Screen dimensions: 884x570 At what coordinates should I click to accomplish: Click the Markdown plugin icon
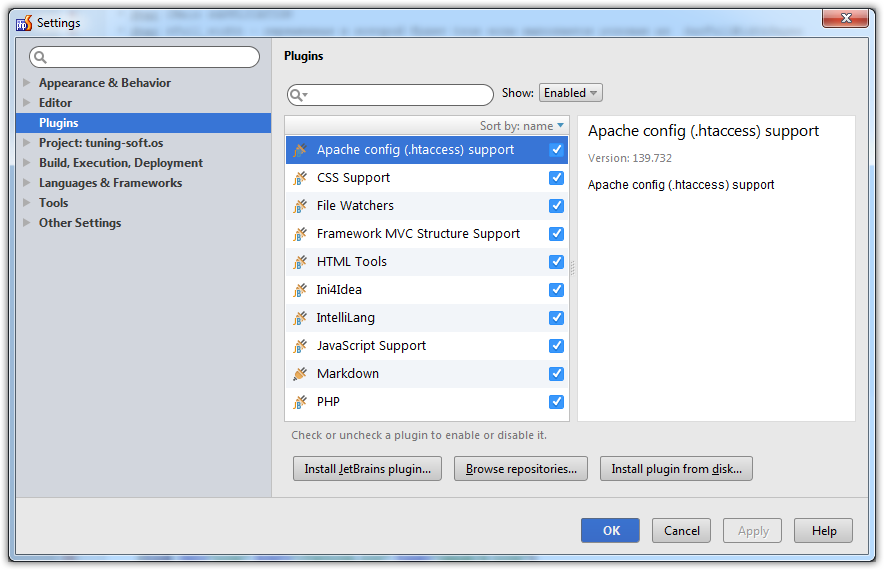300,374
